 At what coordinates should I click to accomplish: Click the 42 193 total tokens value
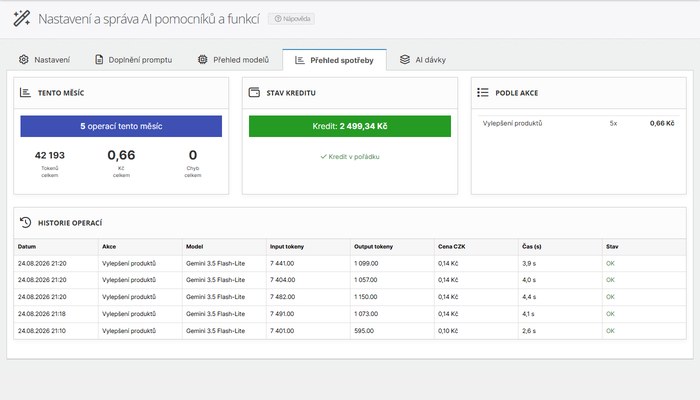tap(50, 155)
